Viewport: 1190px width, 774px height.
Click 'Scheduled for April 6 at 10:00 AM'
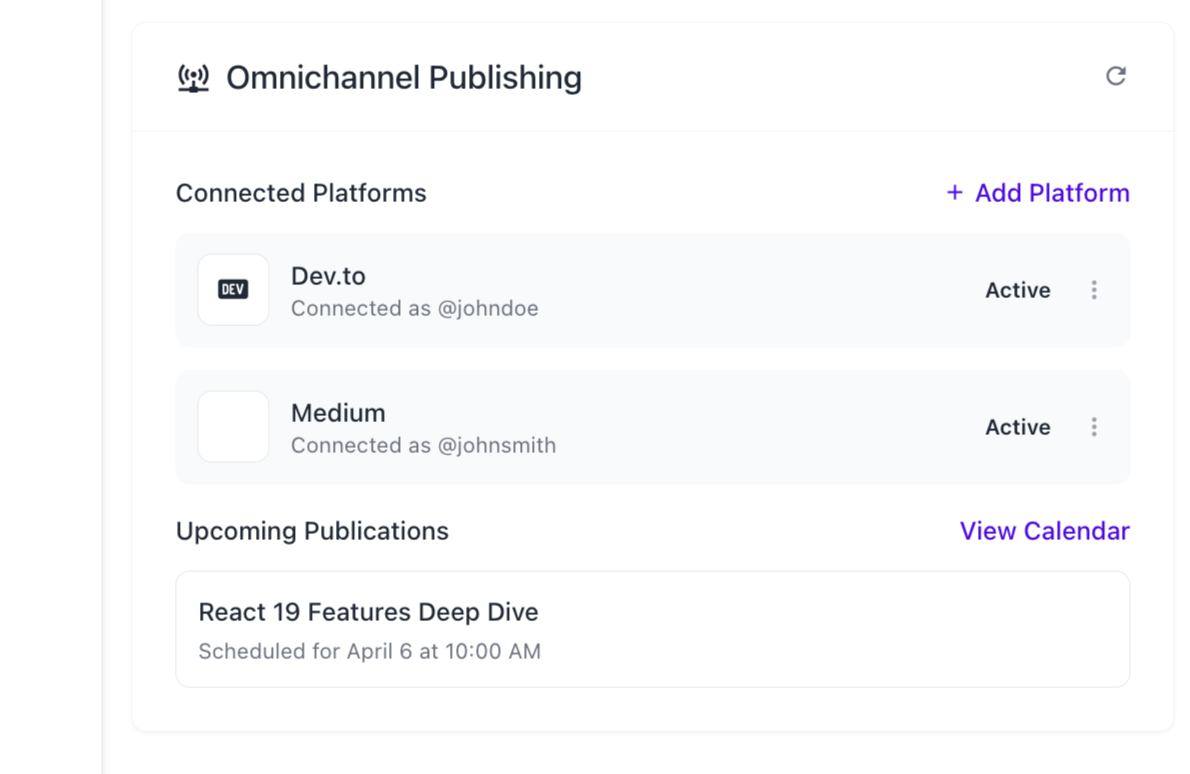[370, 651]
